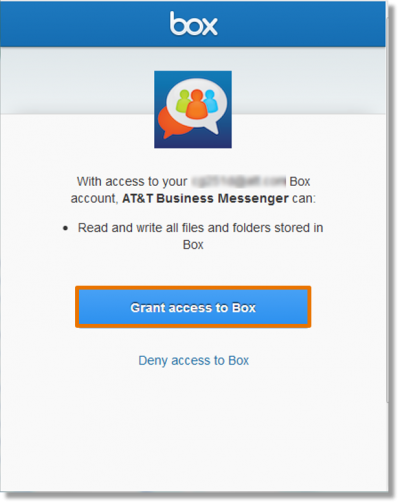This screenshot has width=400, height=504.
Task: Click the bullet point beside the permission text
Action: coord(66,228)
